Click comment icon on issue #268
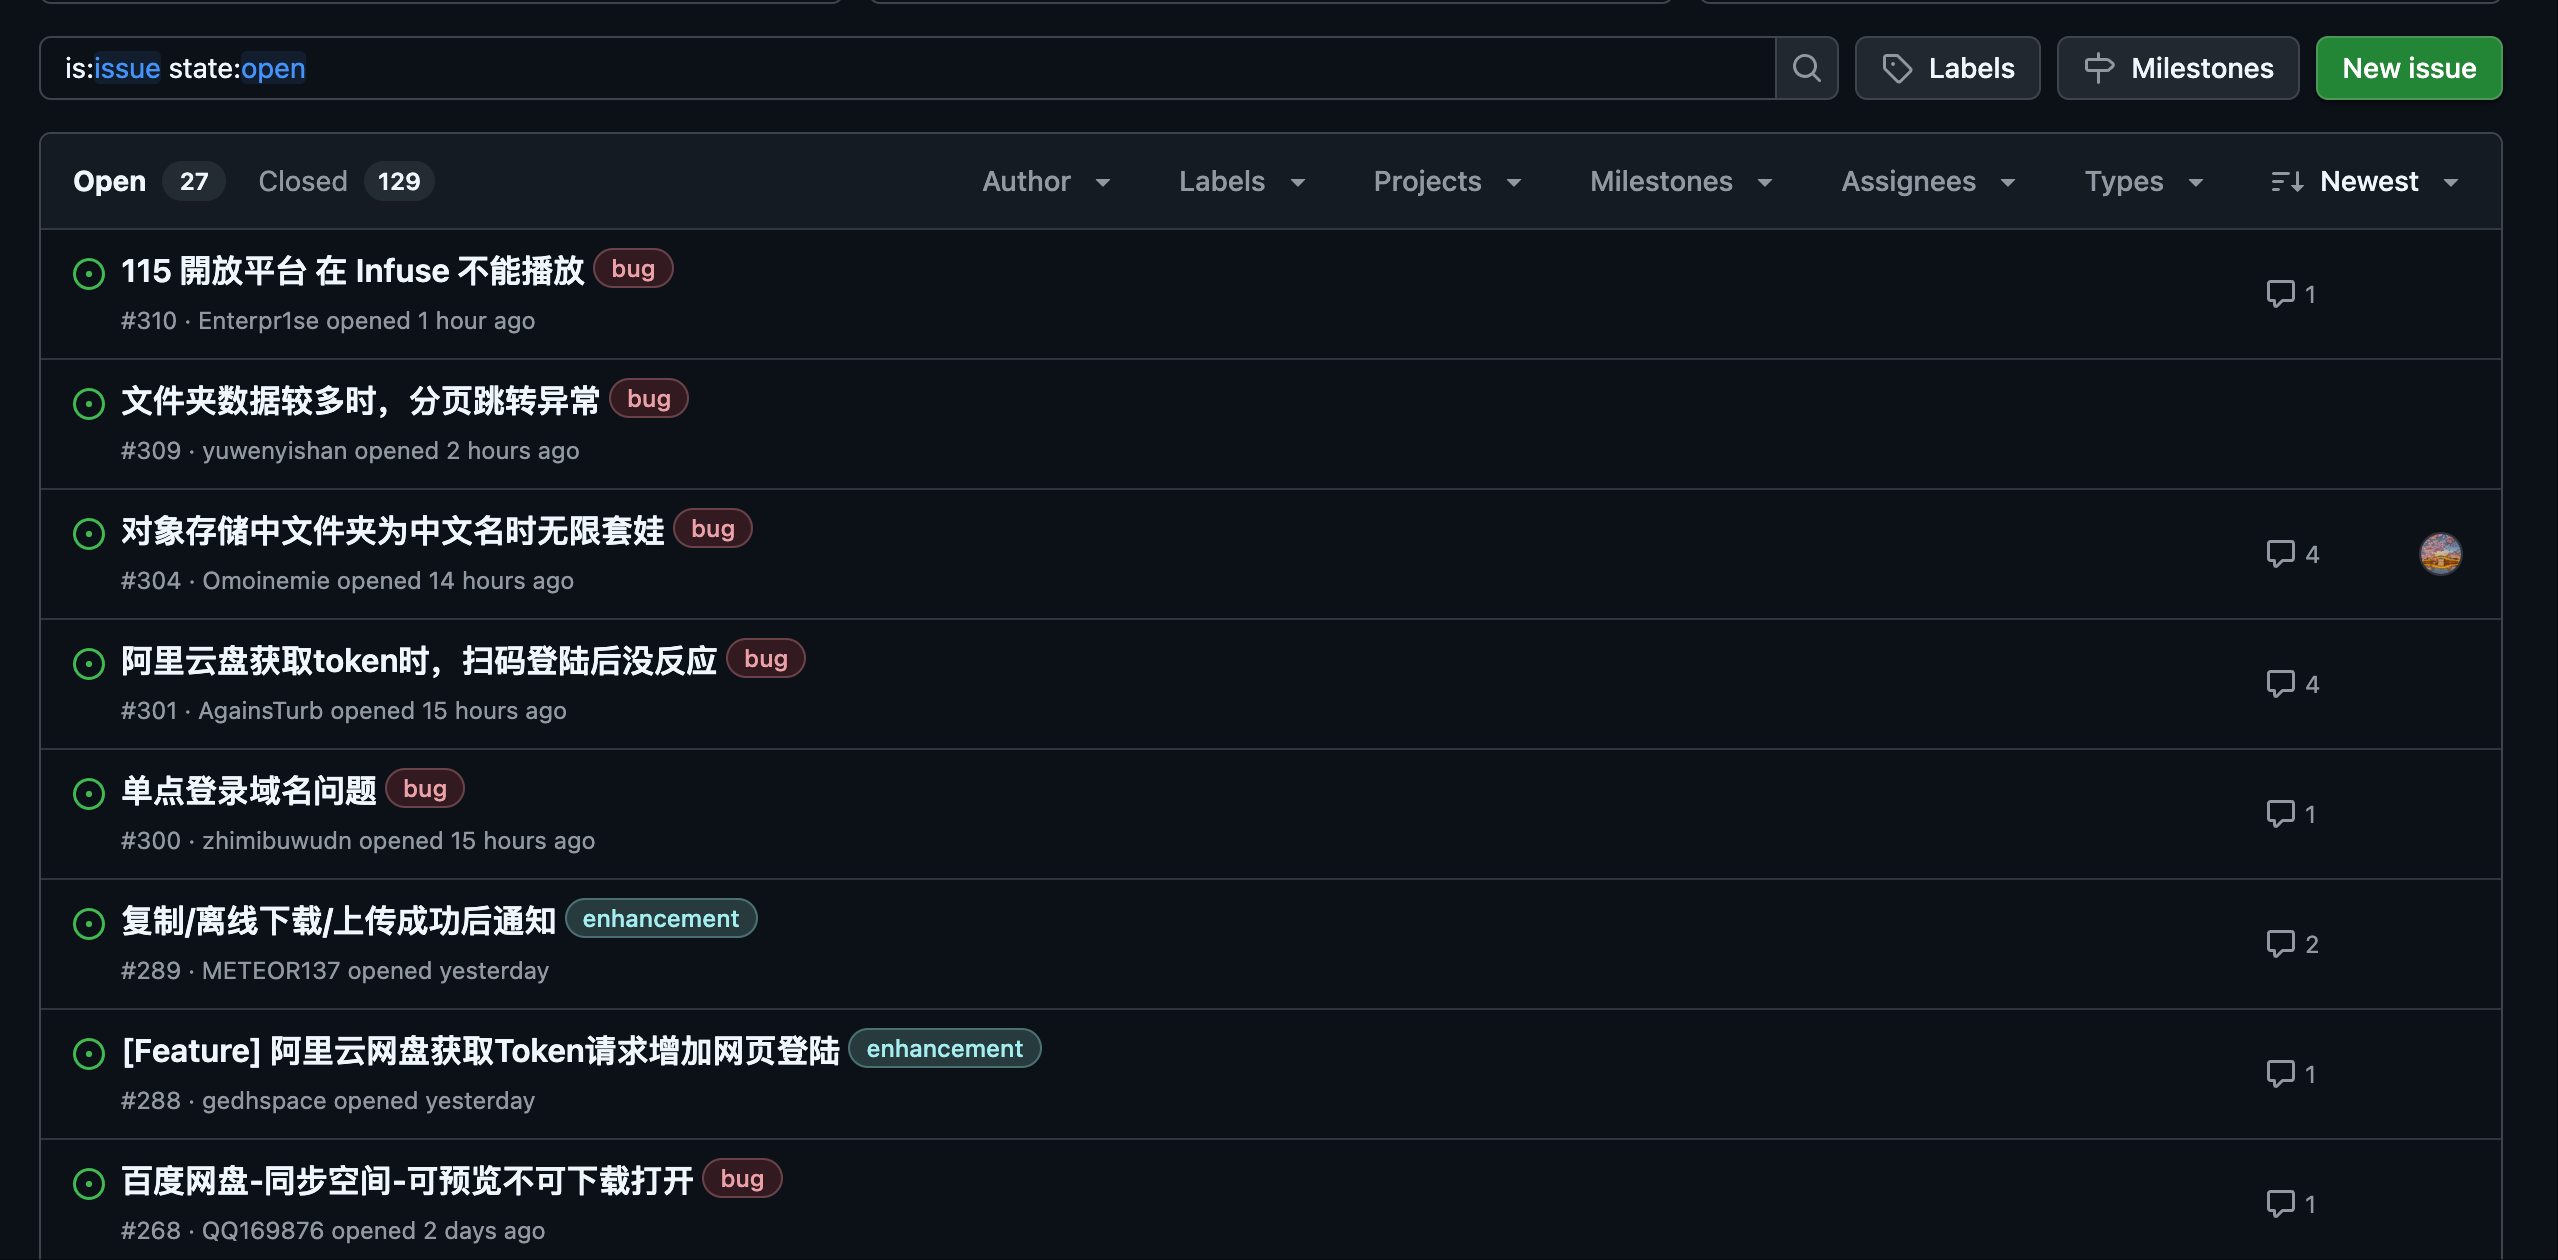This screenshot has width=2558, height=1260. (x=2281, y=1204)
